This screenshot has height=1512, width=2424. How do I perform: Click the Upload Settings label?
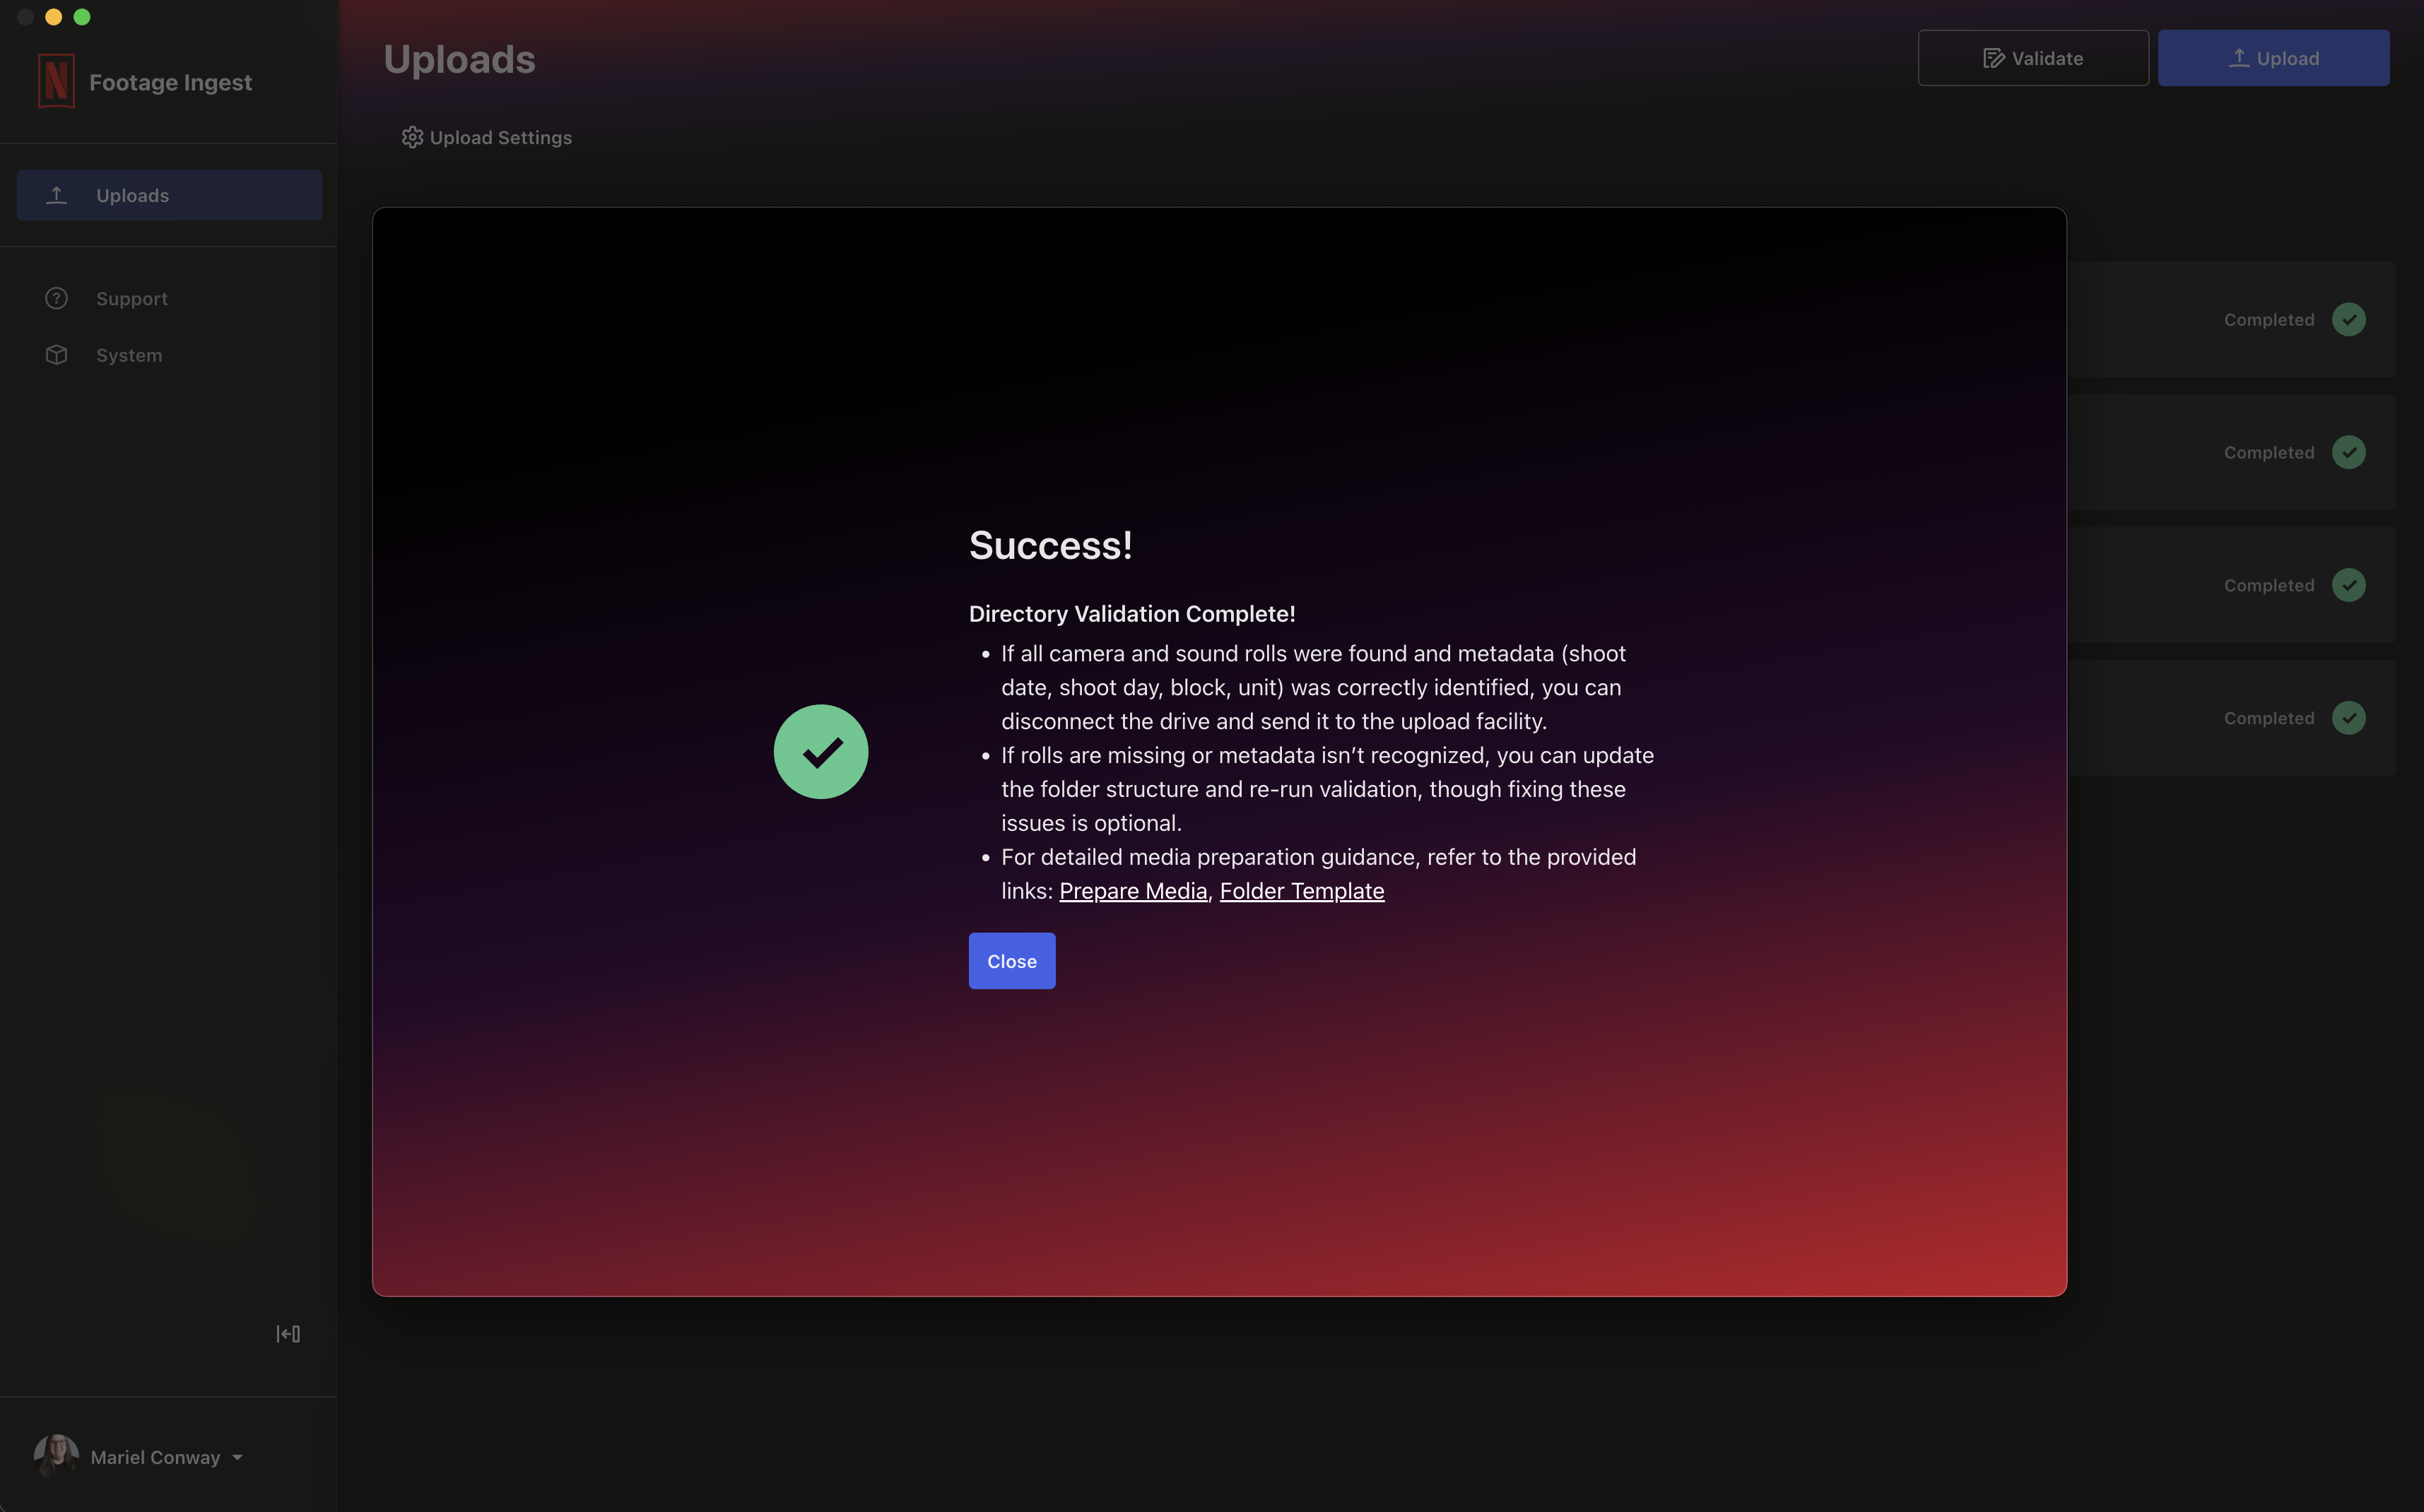pos(501,138)
